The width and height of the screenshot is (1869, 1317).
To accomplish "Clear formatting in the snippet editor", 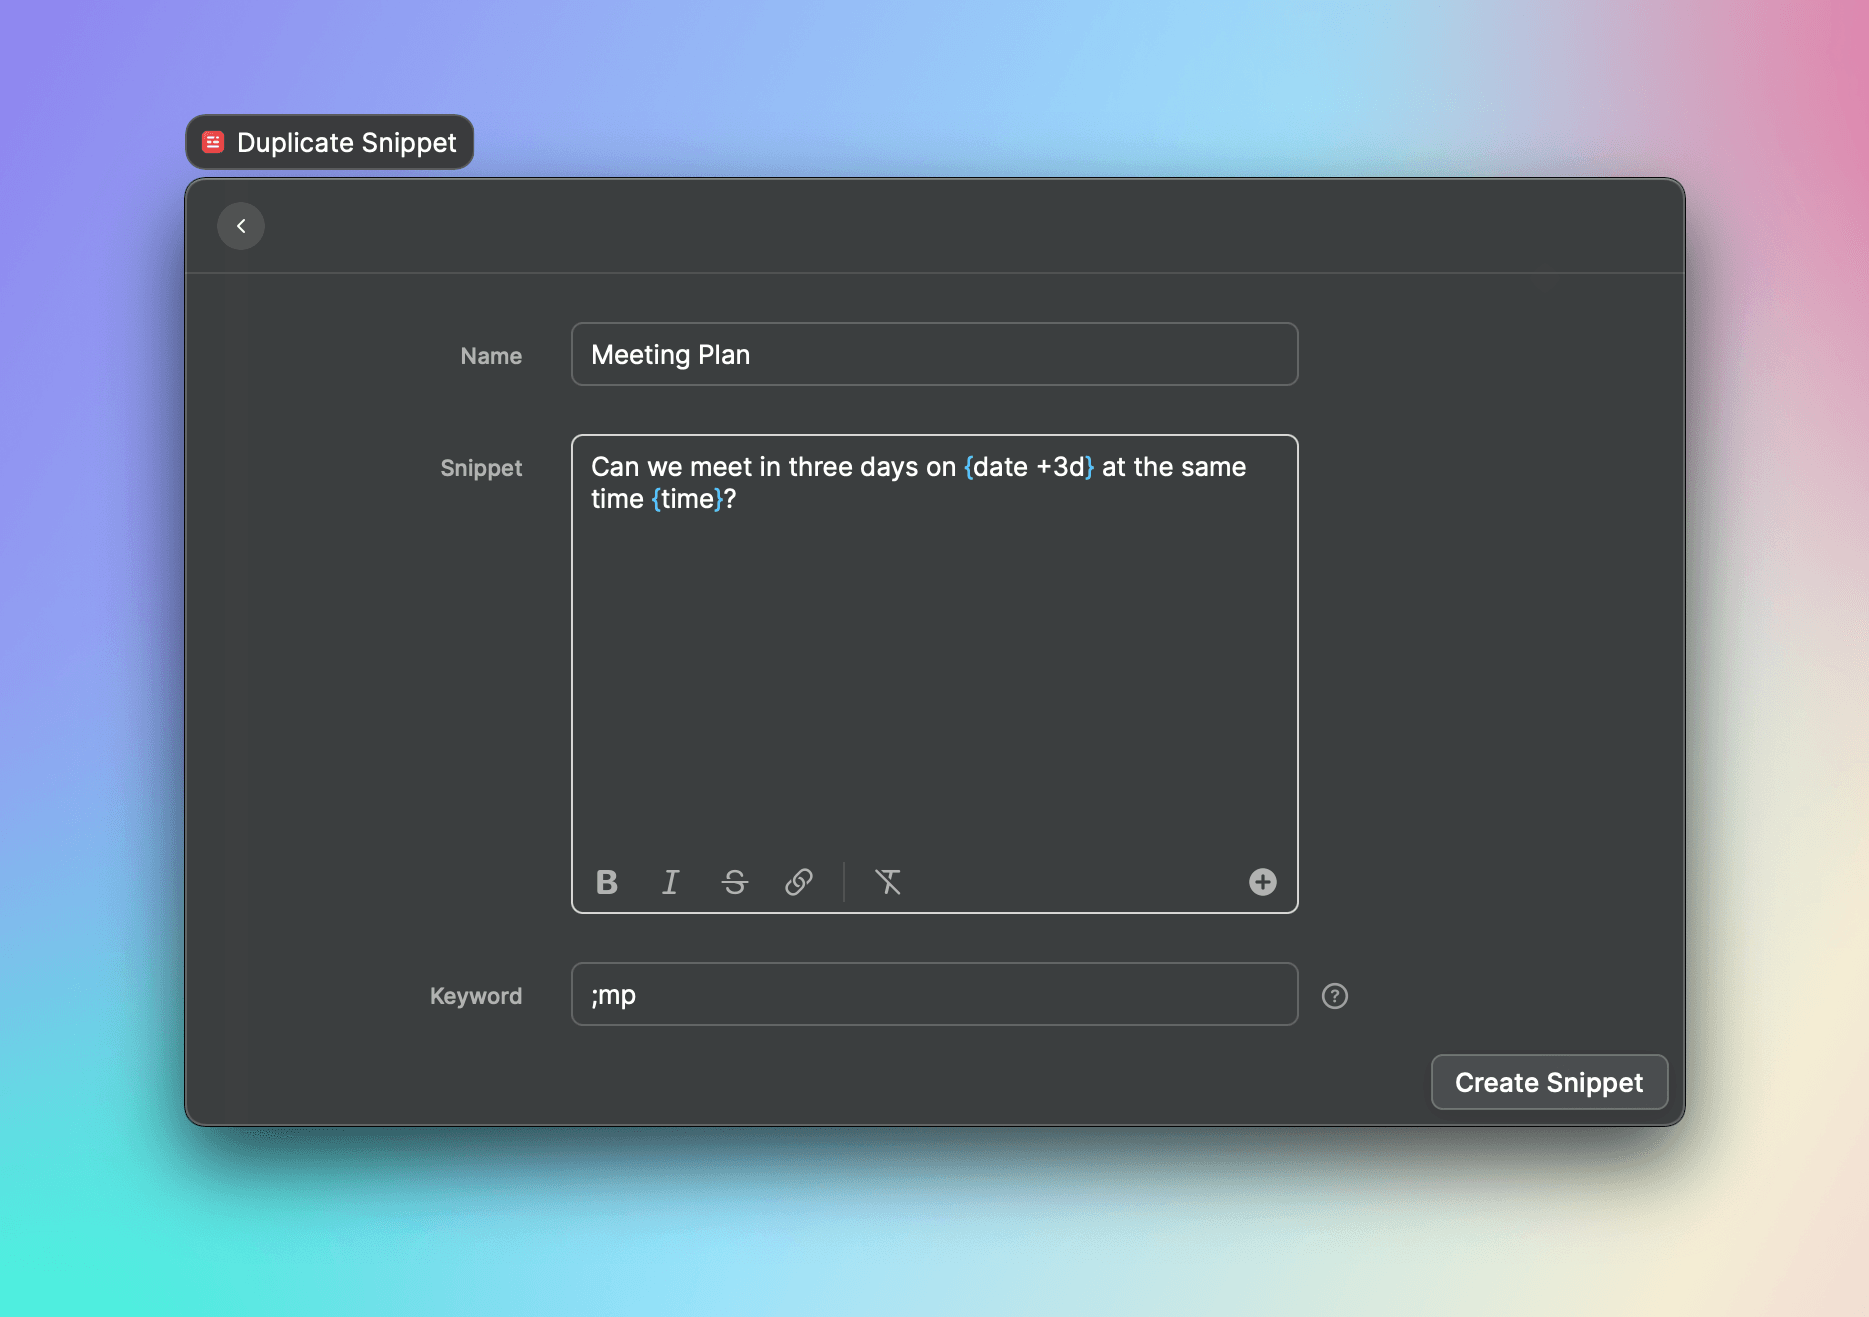I will 888,882.
